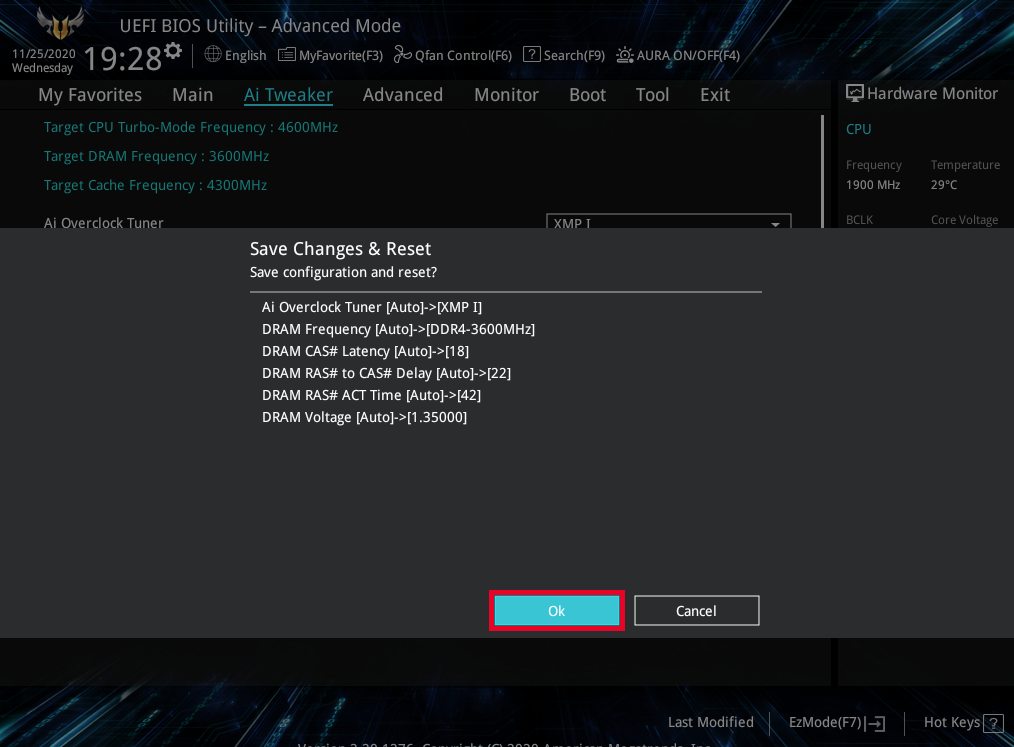Click "Save configuration and reset?" prompt text
This screenshot has width=1014, height=747.
click(343, 272)
